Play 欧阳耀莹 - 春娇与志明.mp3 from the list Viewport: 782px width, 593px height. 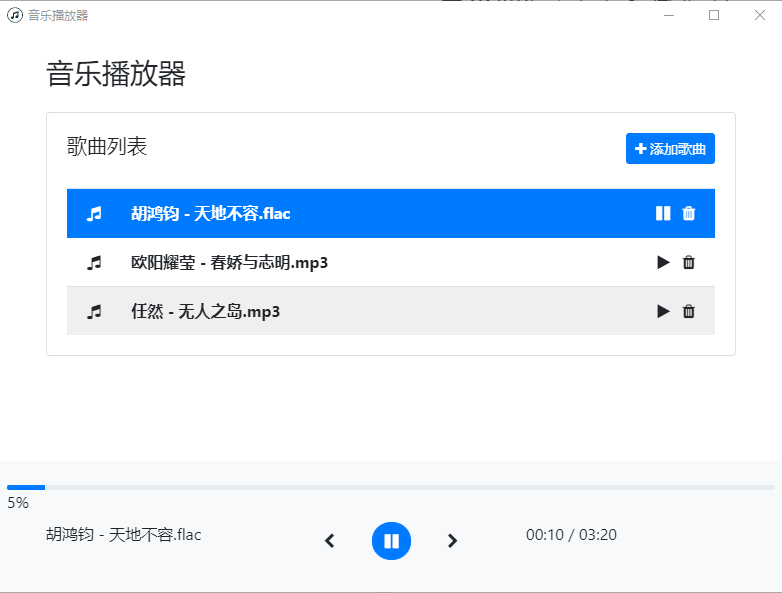click(x=663, y=262)
